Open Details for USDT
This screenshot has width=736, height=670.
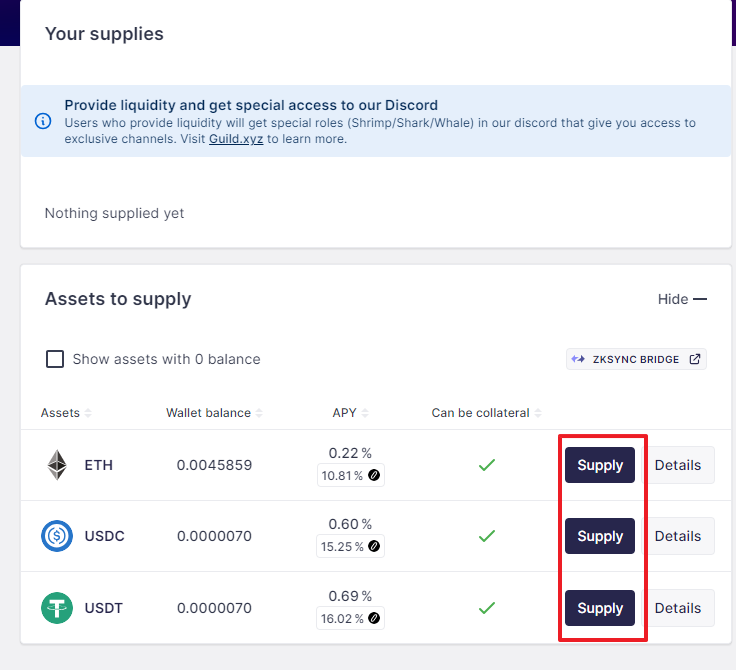678,608
